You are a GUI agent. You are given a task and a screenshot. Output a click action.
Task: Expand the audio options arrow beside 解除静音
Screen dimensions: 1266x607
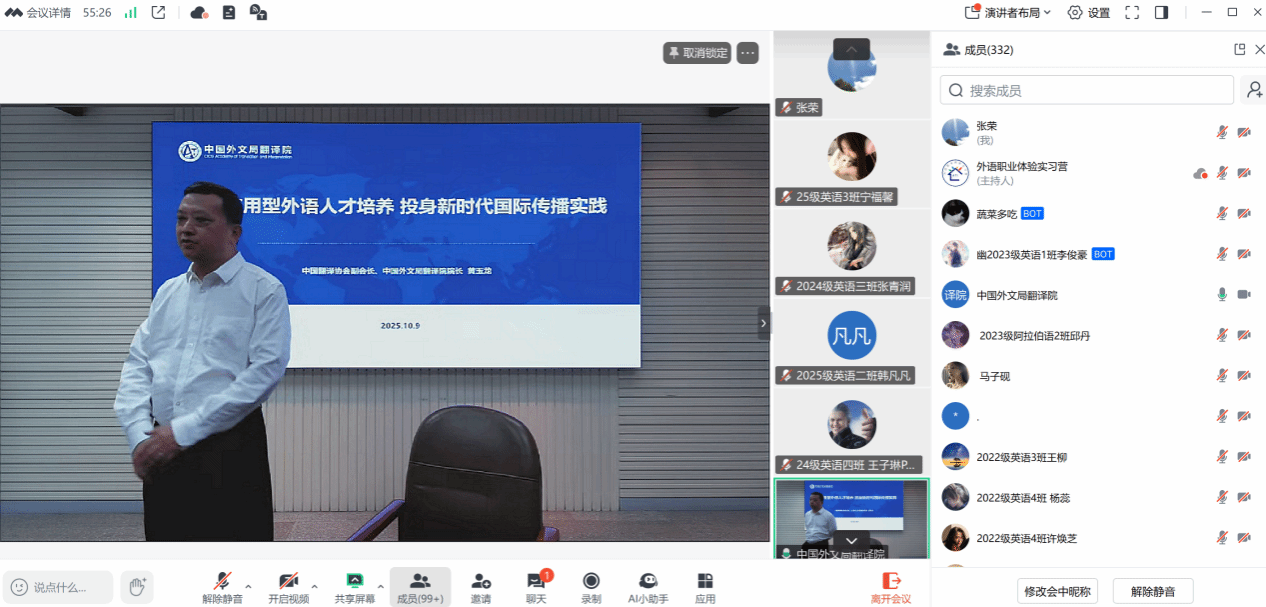click(249, 586)
